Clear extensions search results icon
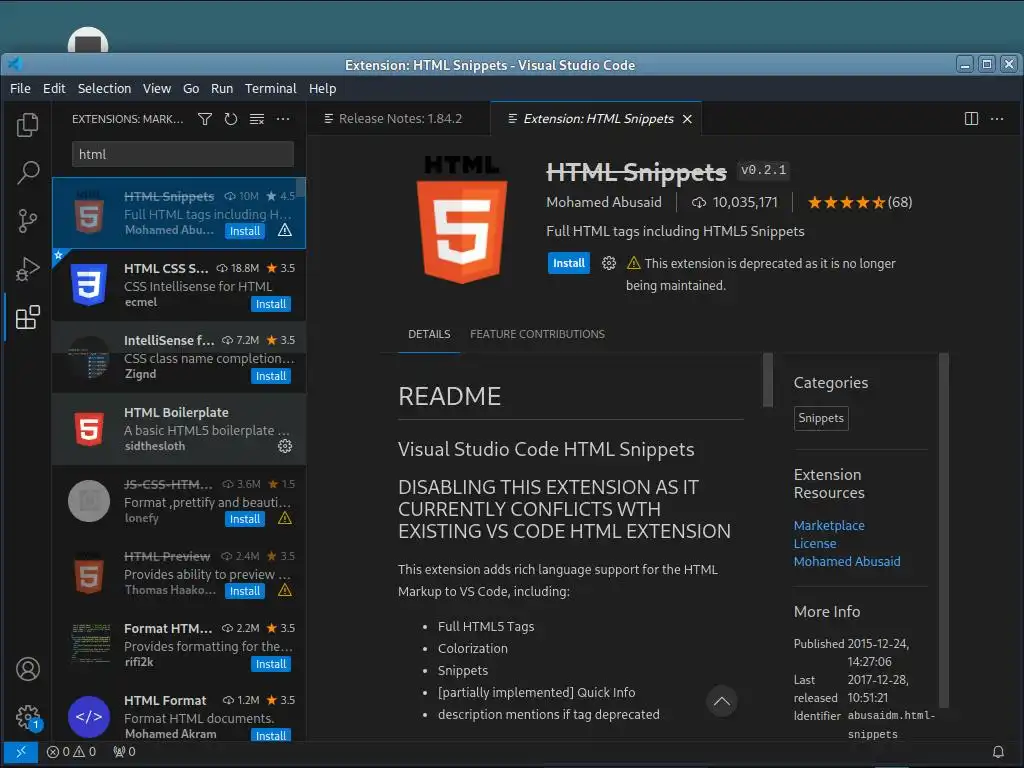The height and width of the screenshot is (768, 1024). (257, 119)
